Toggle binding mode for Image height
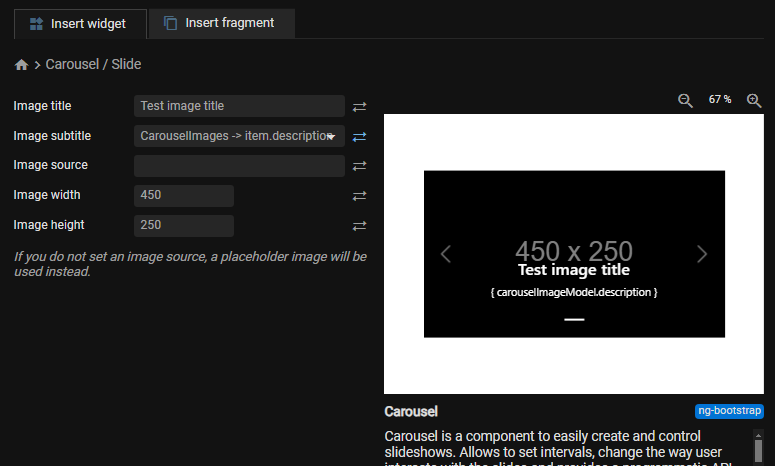Image resolution: width=775 pixels, height=466 pixels. pyautogui.click(x=359, y=226)
